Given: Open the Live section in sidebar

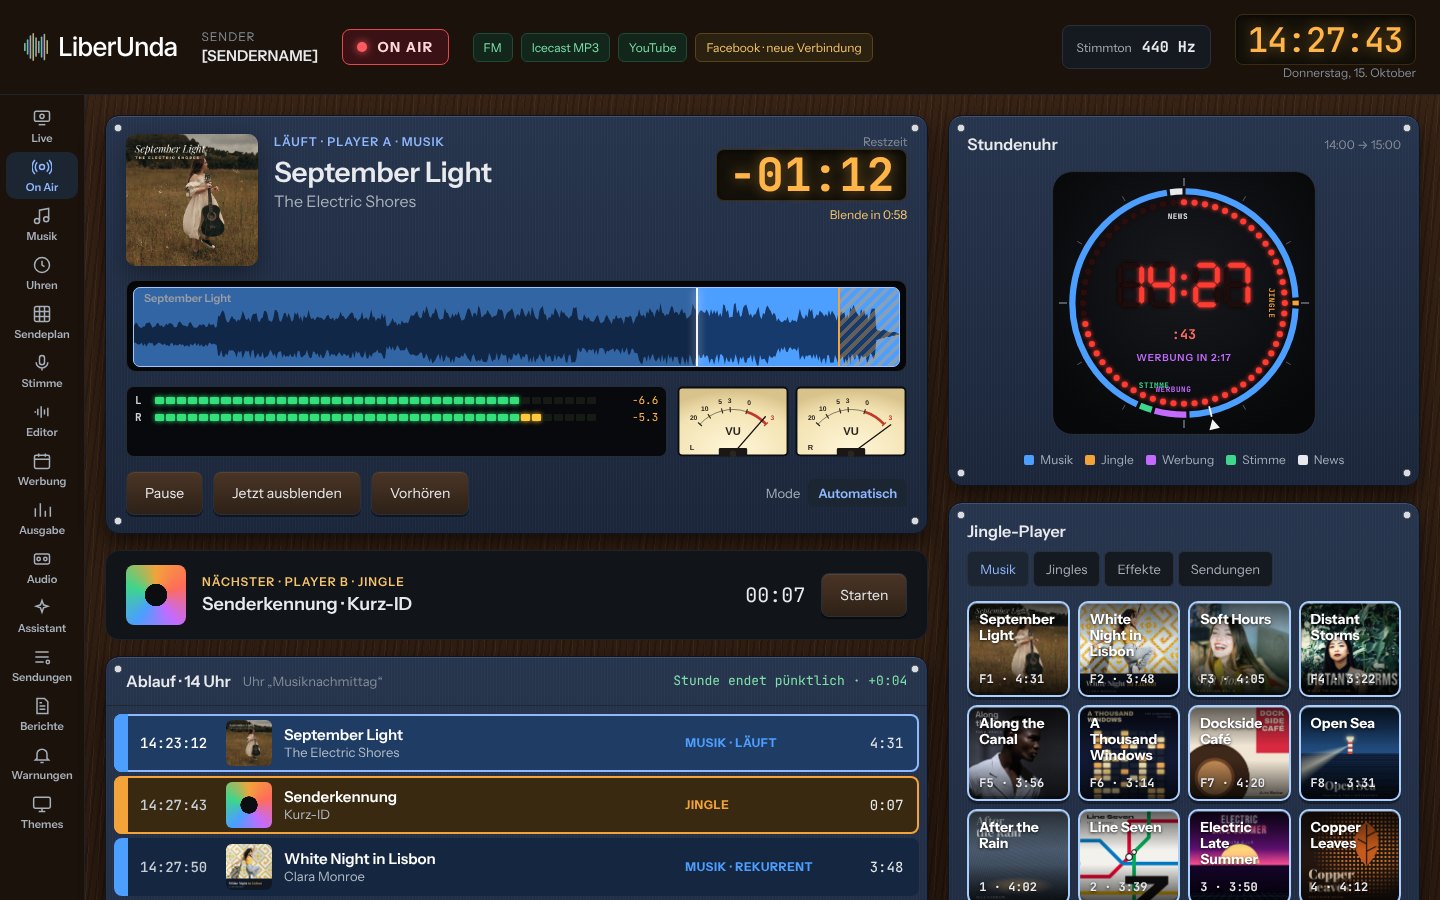Looking at the screenshot, I should tap(42, 126).
